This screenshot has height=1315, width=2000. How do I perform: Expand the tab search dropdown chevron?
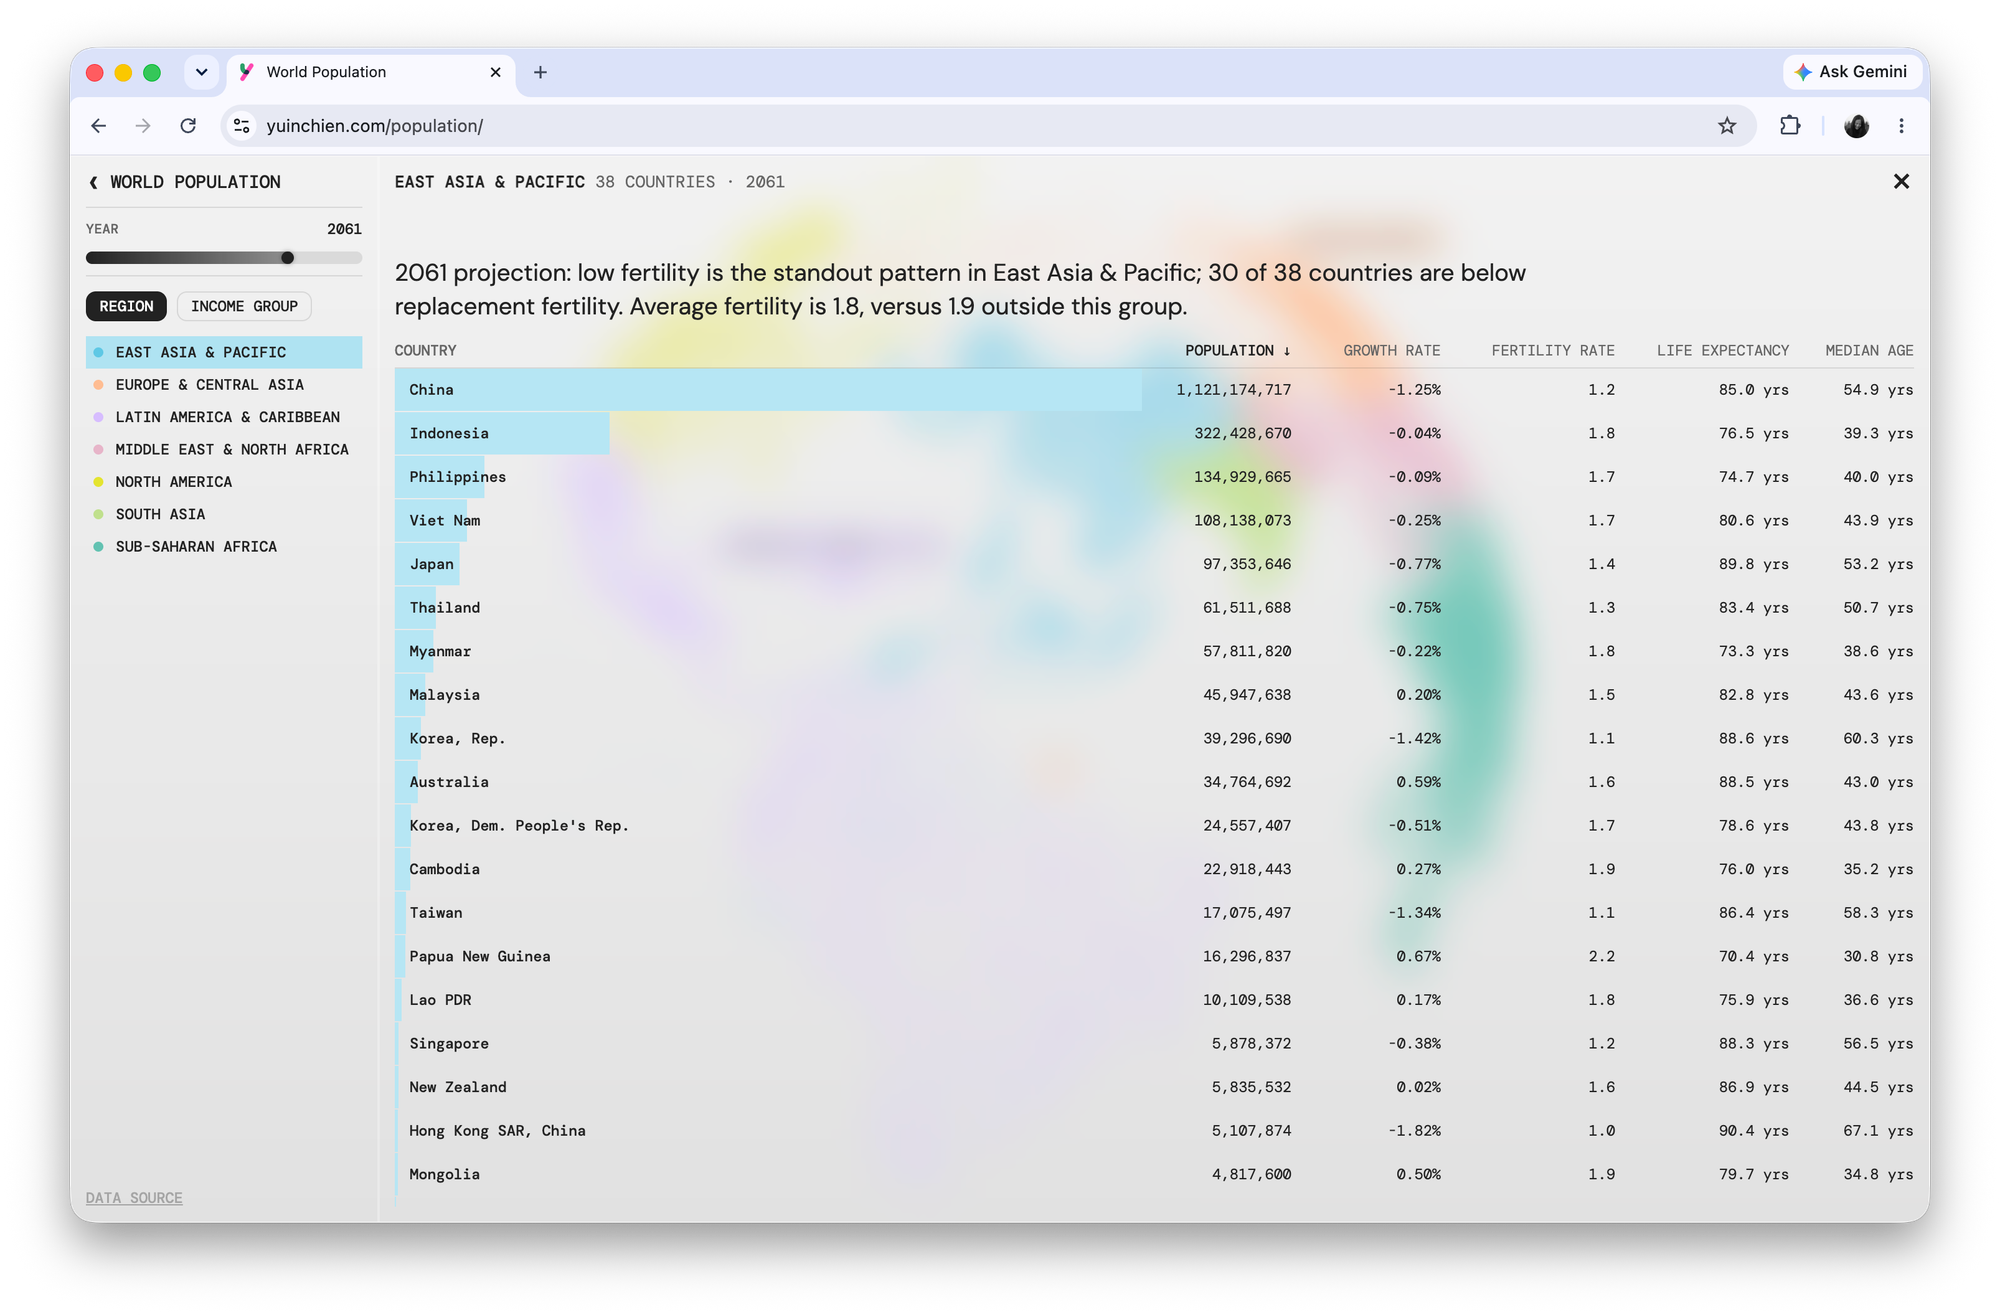(201, 72)
